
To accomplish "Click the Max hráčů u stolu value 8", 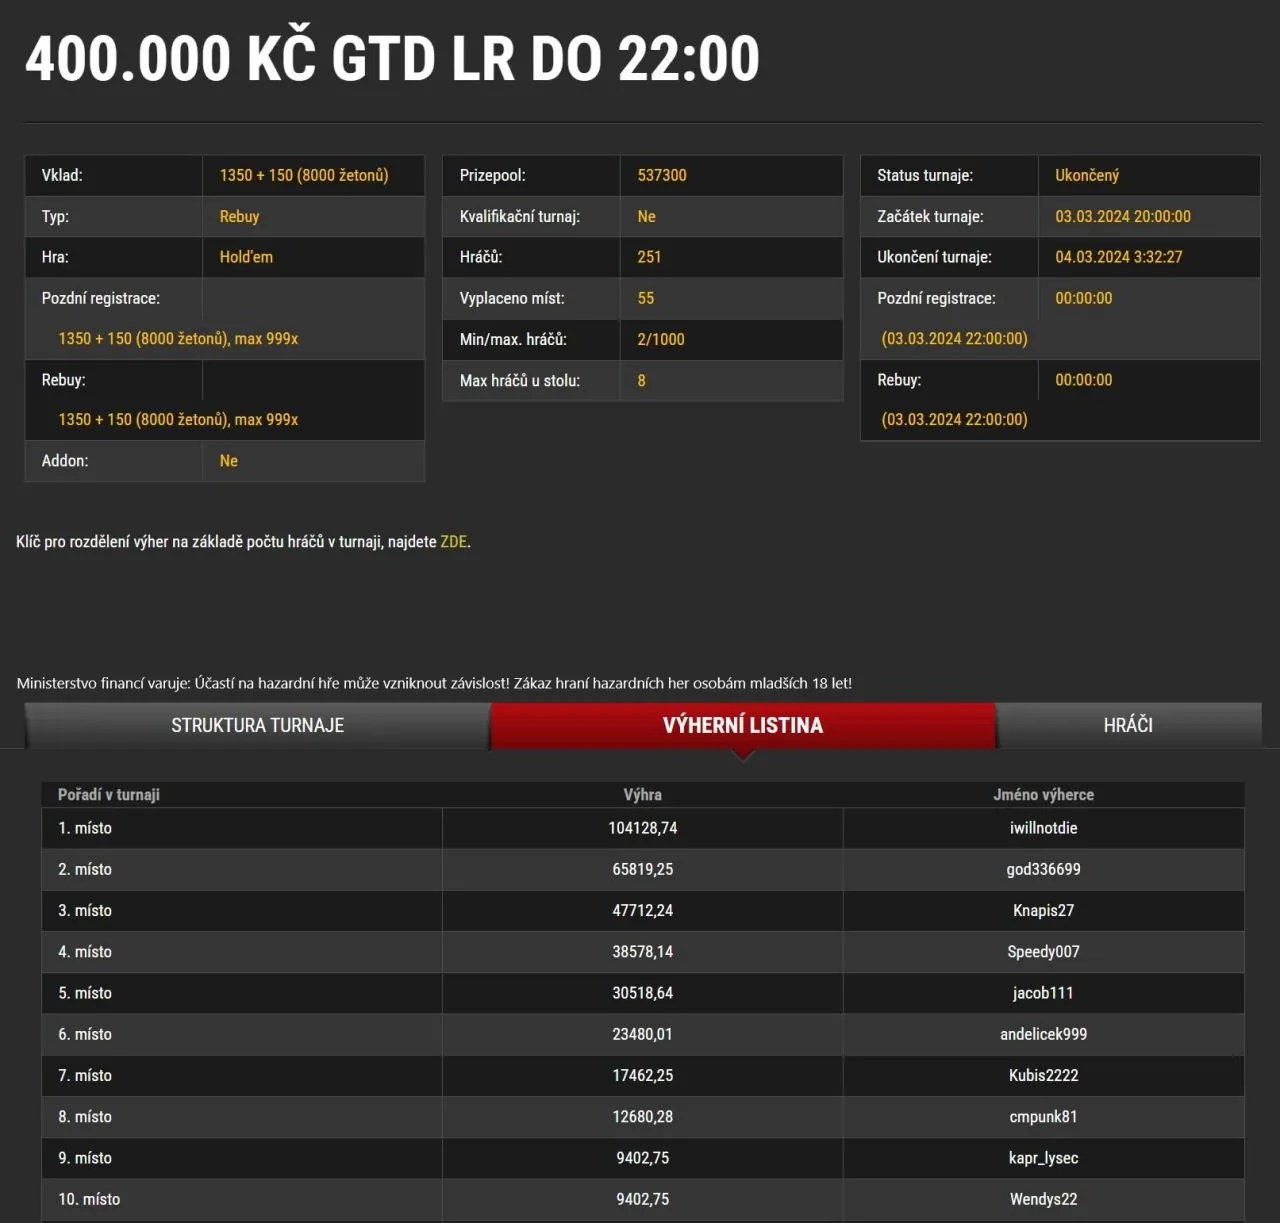I will click(641, 380).
